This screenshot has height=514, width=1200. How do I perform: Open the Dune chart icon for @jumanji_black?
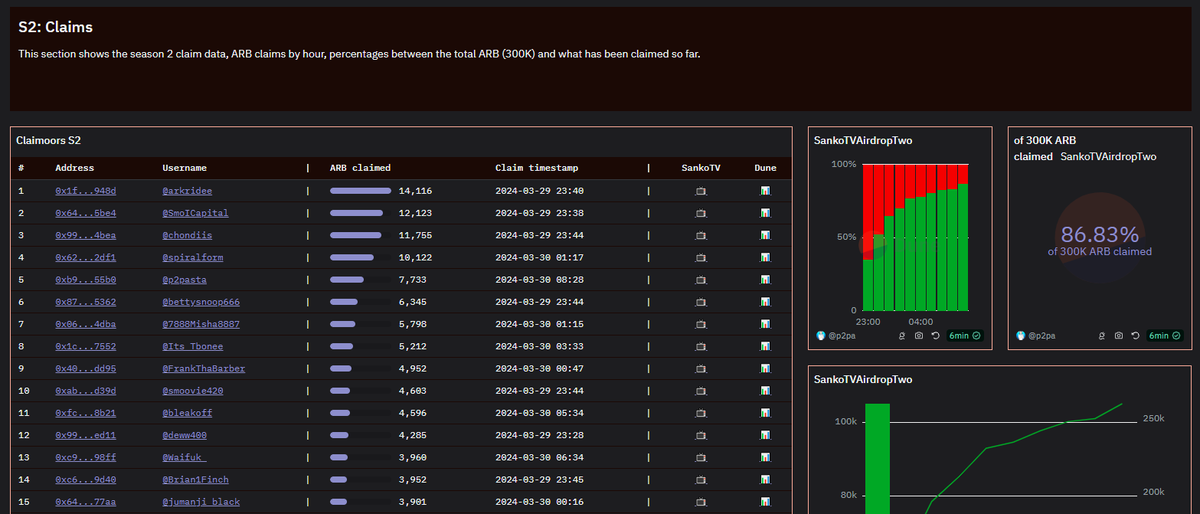click(x=765, y=501)
